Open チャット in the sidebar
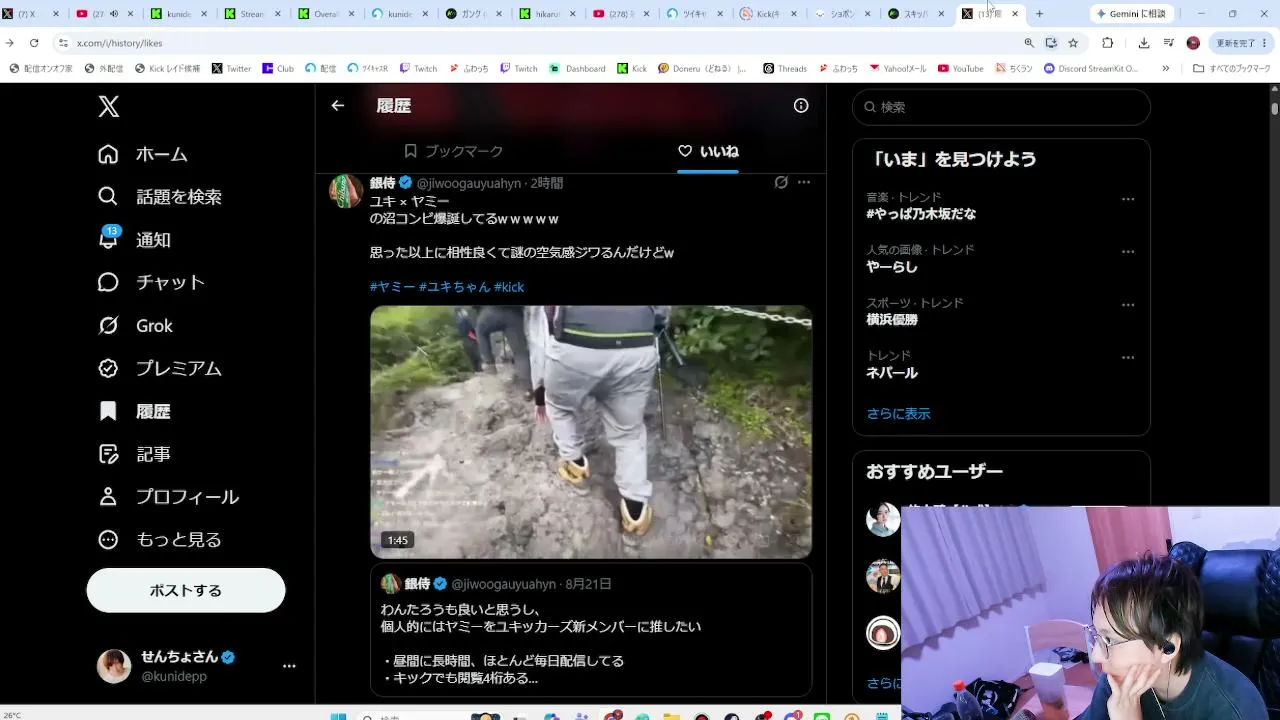The width and height of the screenshot is (1280, 720). 152,282
